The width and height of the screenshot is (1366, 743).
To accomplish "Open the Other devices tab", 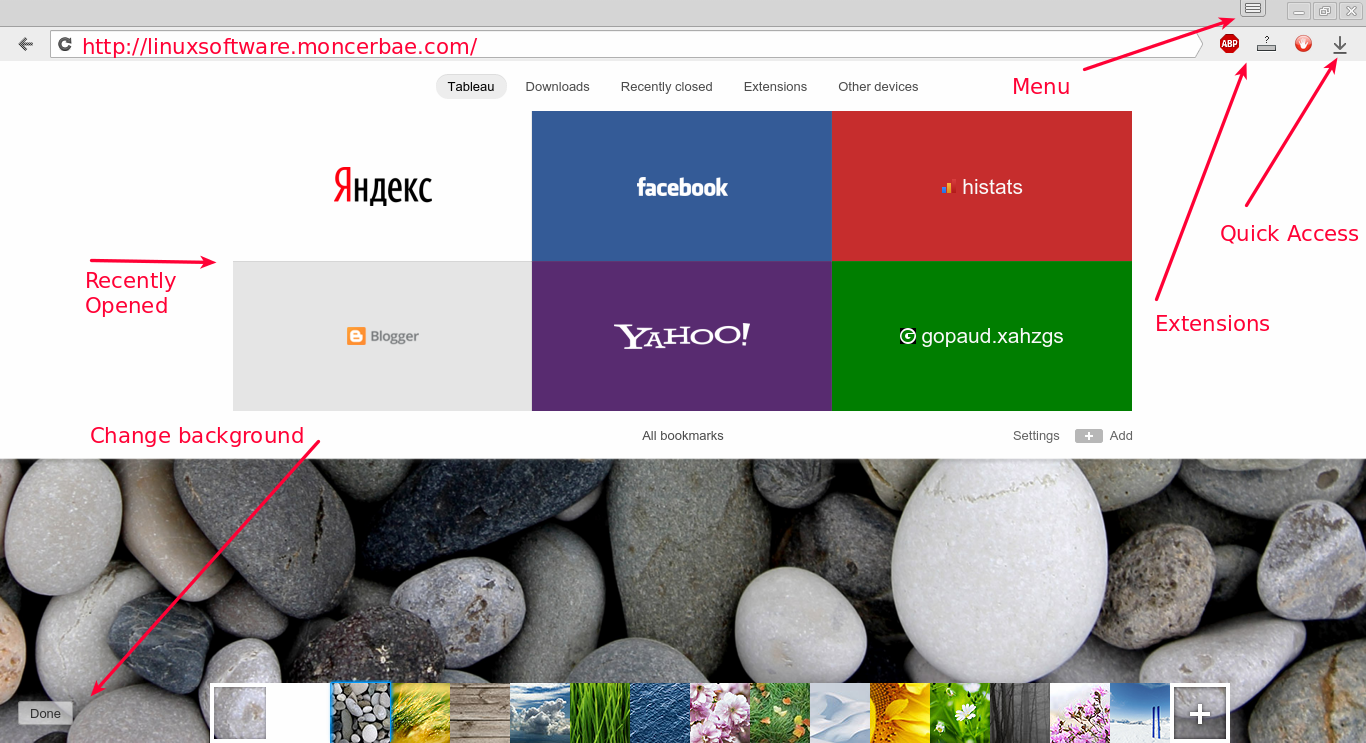I will 878,87.
